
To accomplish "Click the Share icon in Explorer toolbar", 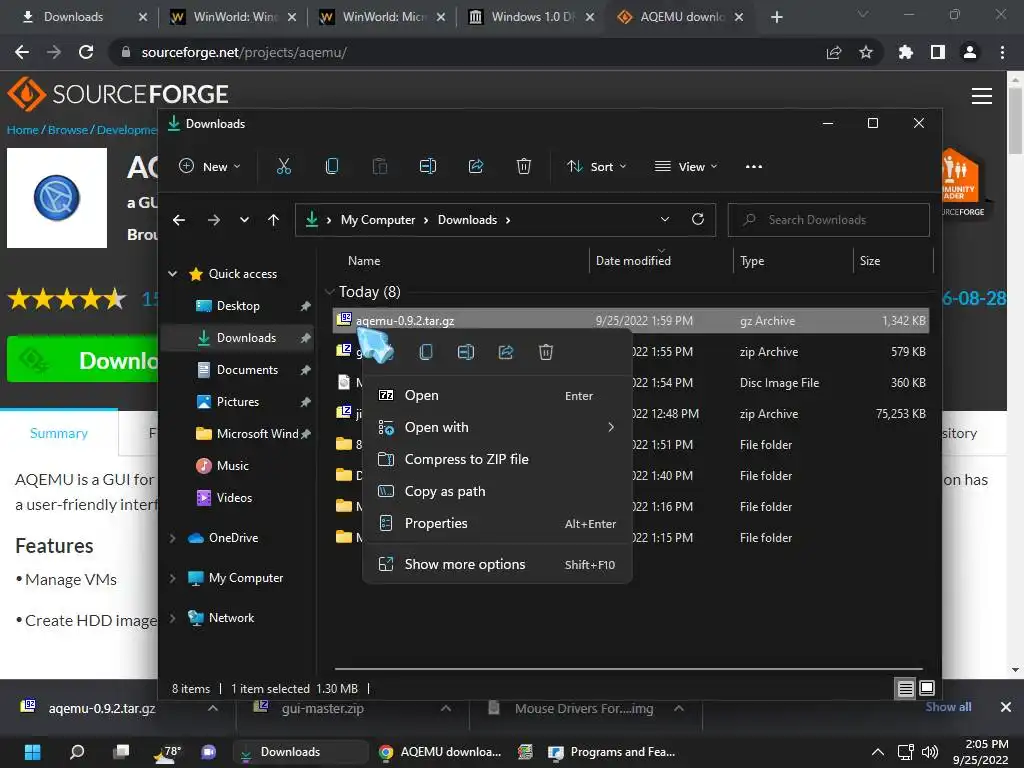I will 475,167.
